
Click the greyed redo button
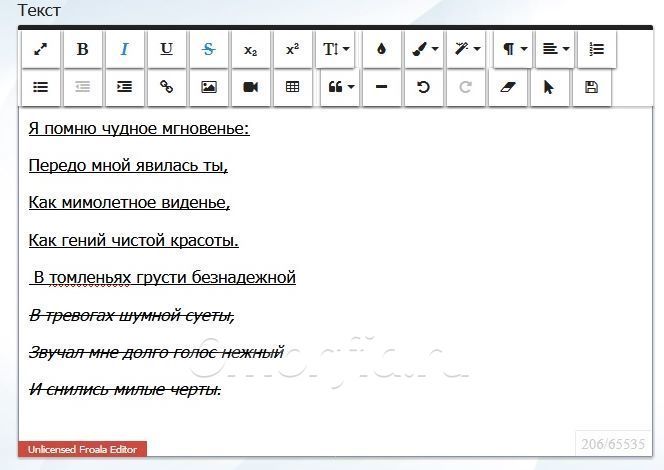(x=465, y=88)
